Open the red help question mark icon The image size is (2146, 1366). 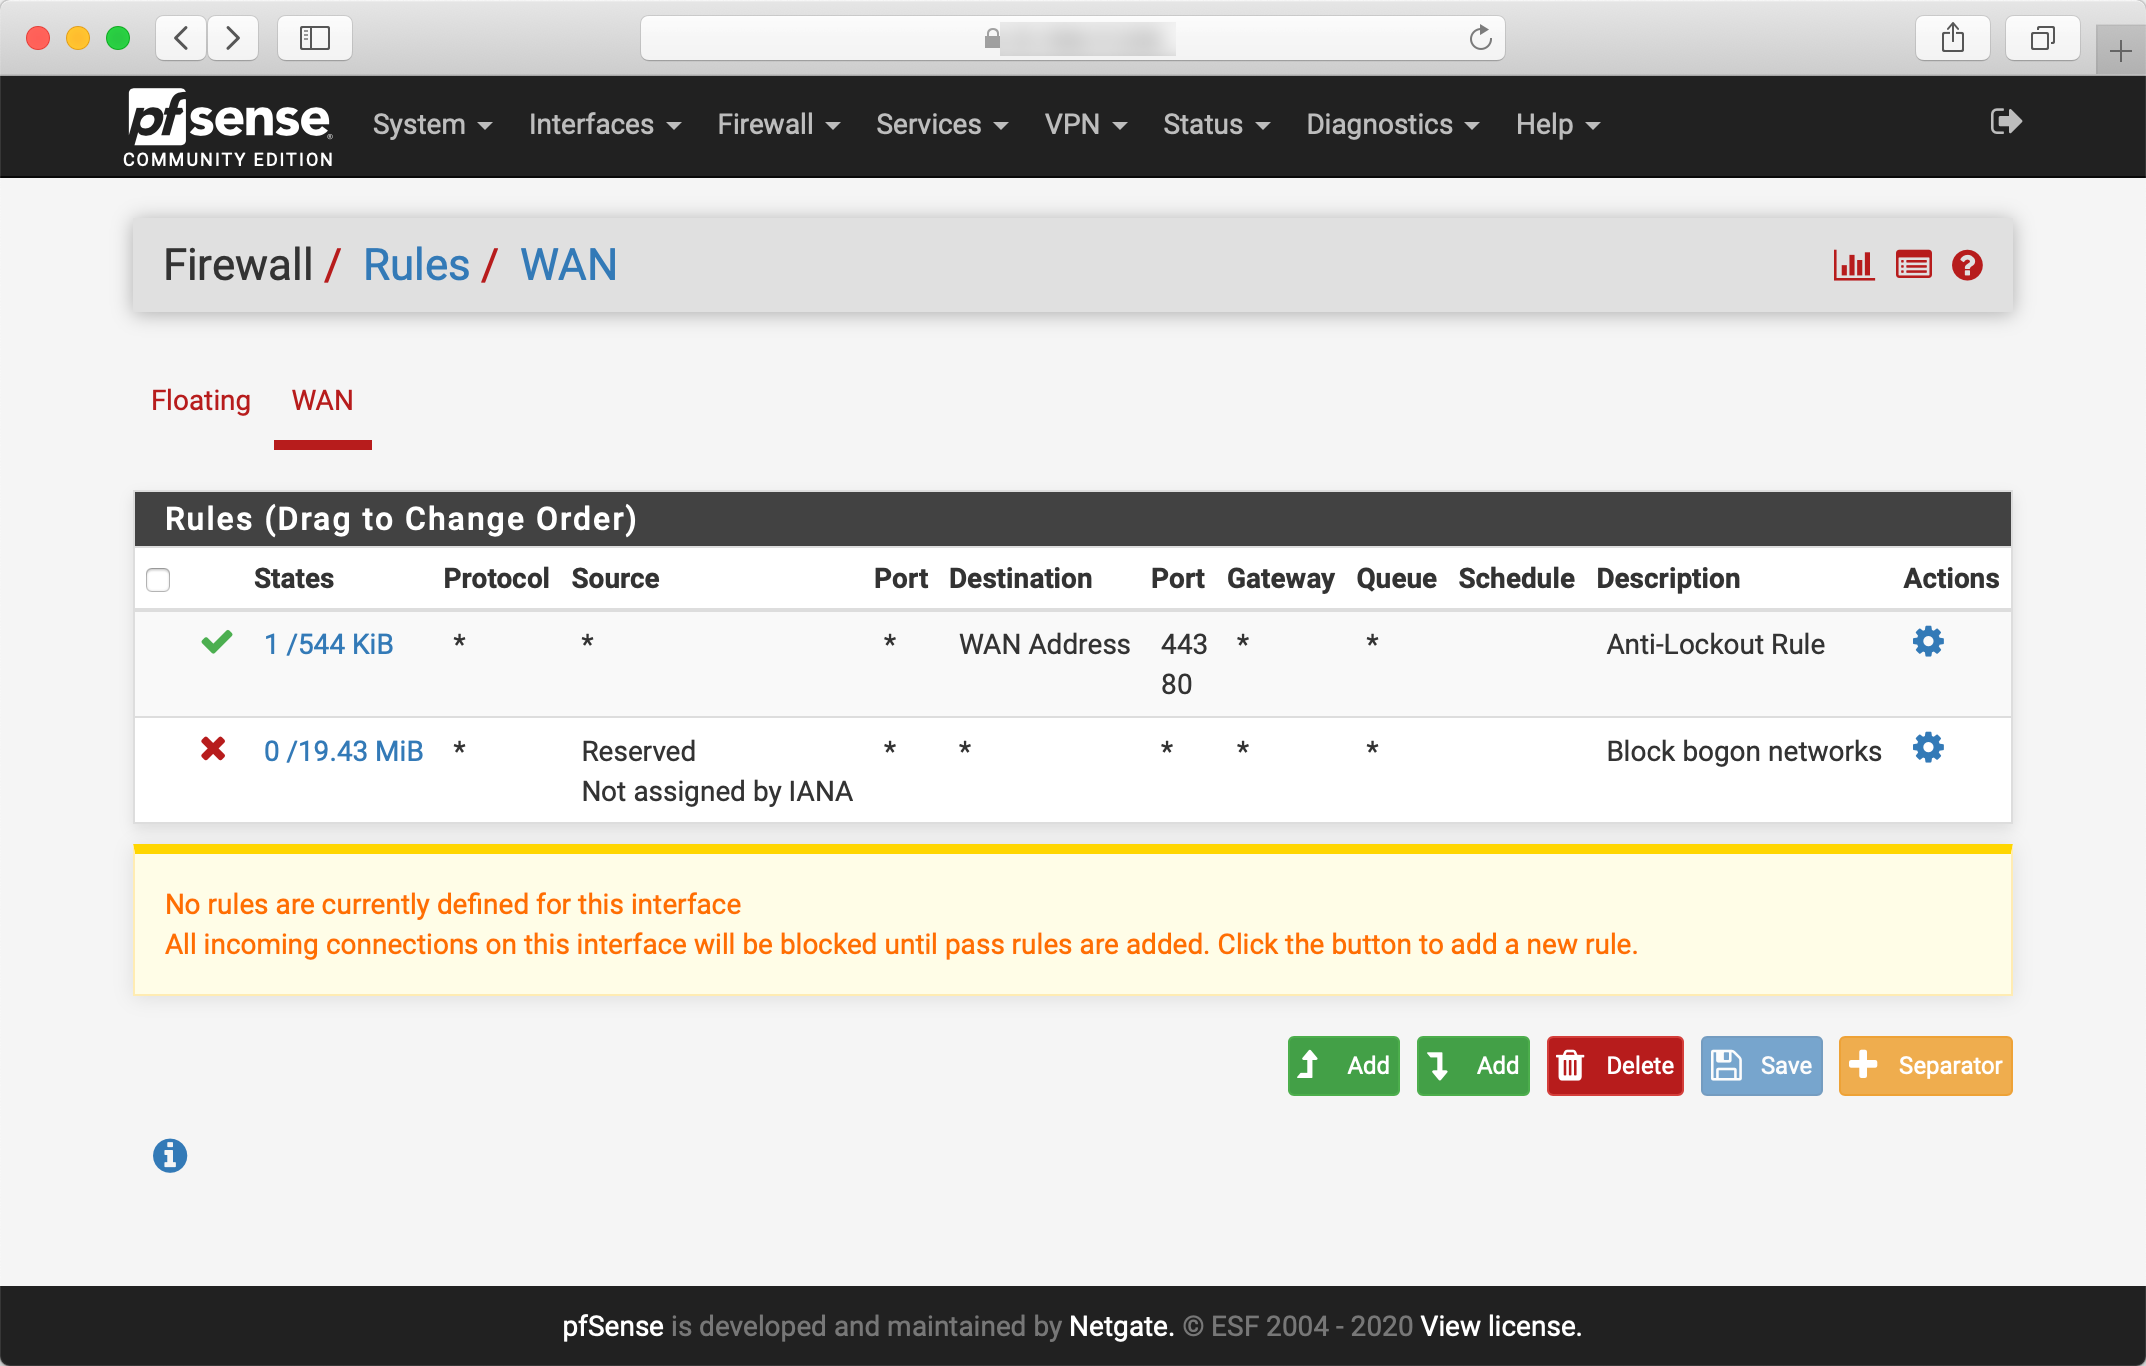click(x=1967, y=265)
